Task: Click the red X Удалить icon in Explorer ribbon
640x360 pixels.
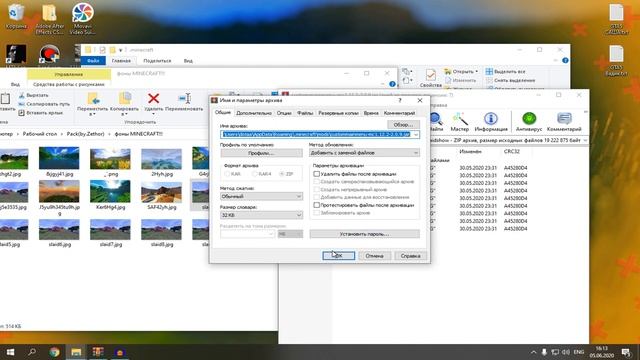Action: (153, 98)
